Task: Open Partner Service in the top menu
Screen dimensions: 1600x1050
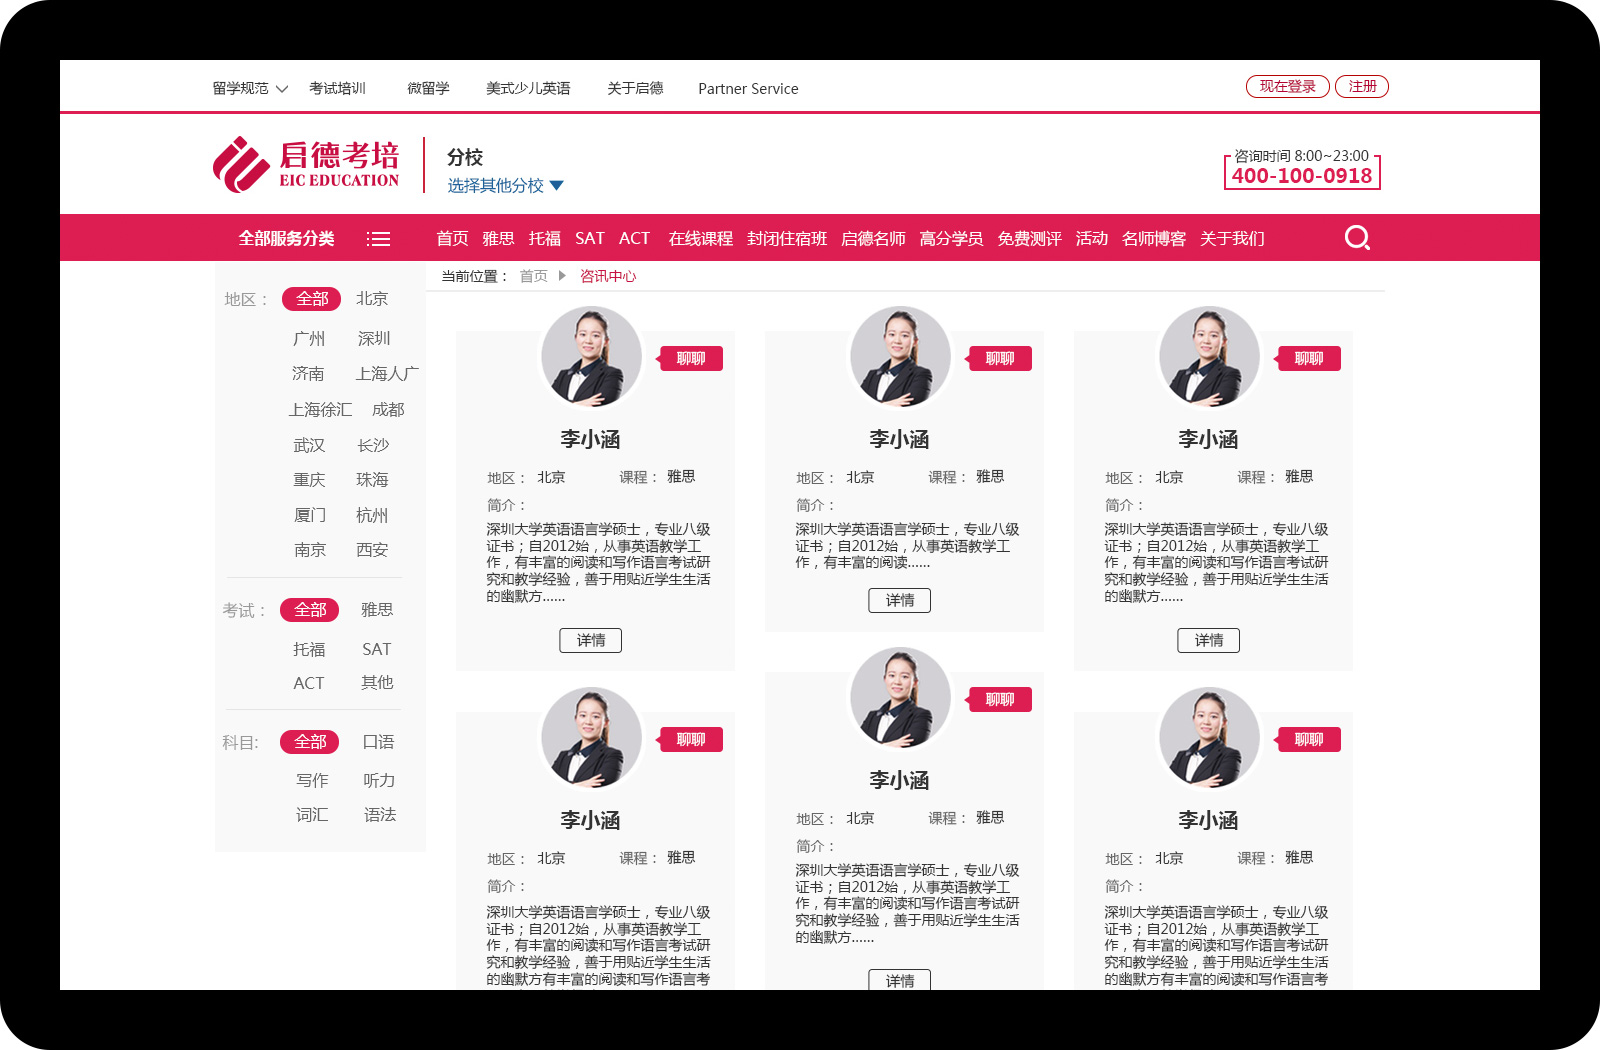Action: [748, 89]
